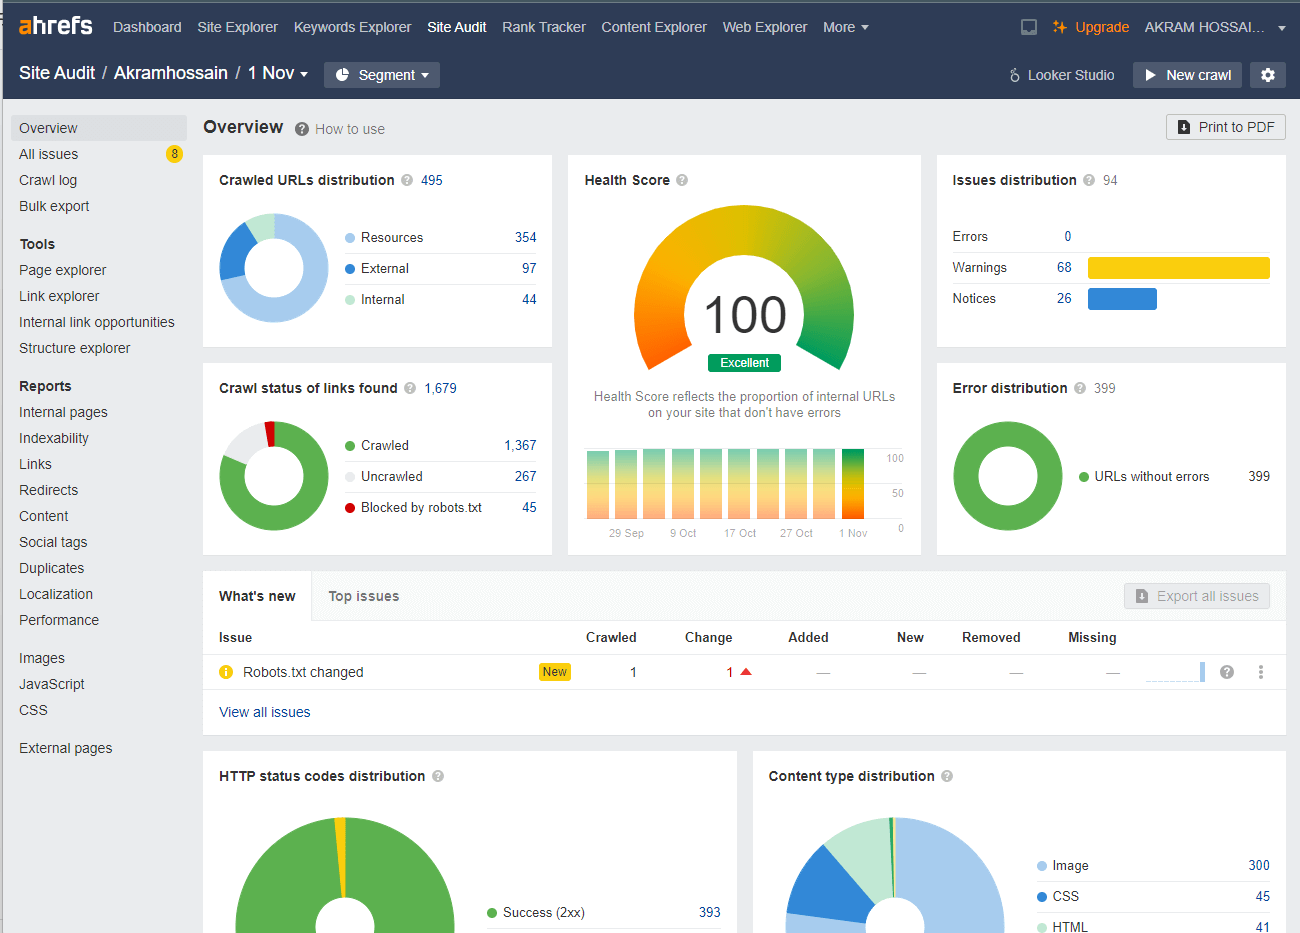Click help icon beside Content type distribution
Screen dimensions: 1300x933
(x=947, y=776)
